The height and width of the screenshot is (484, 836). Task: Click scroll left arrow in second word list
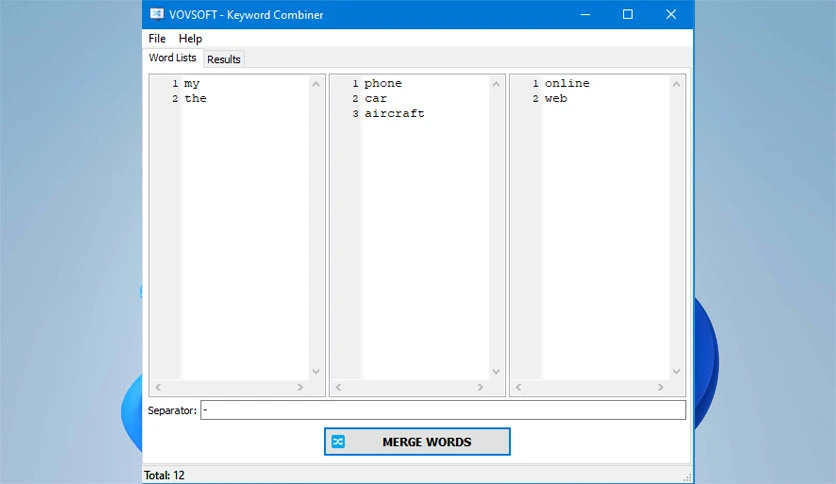338,388
